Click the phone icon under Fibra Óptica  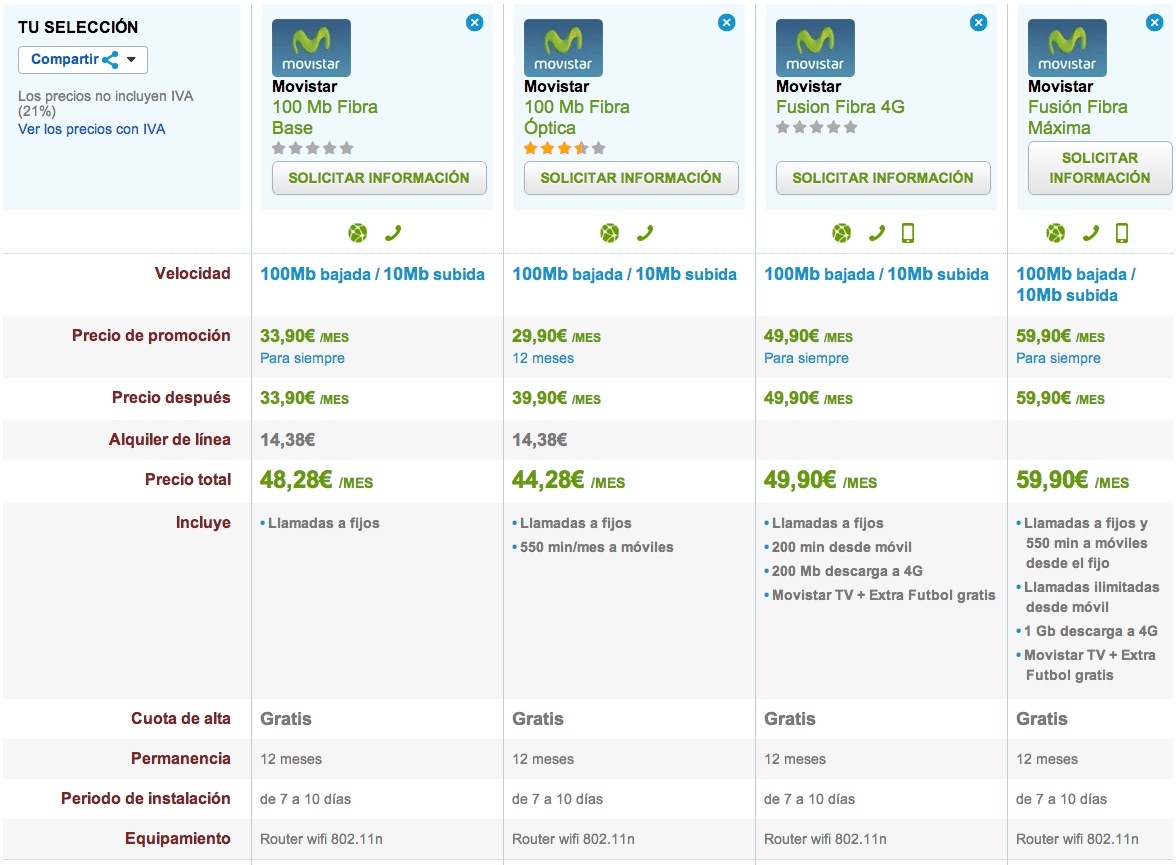click(645, 233)
